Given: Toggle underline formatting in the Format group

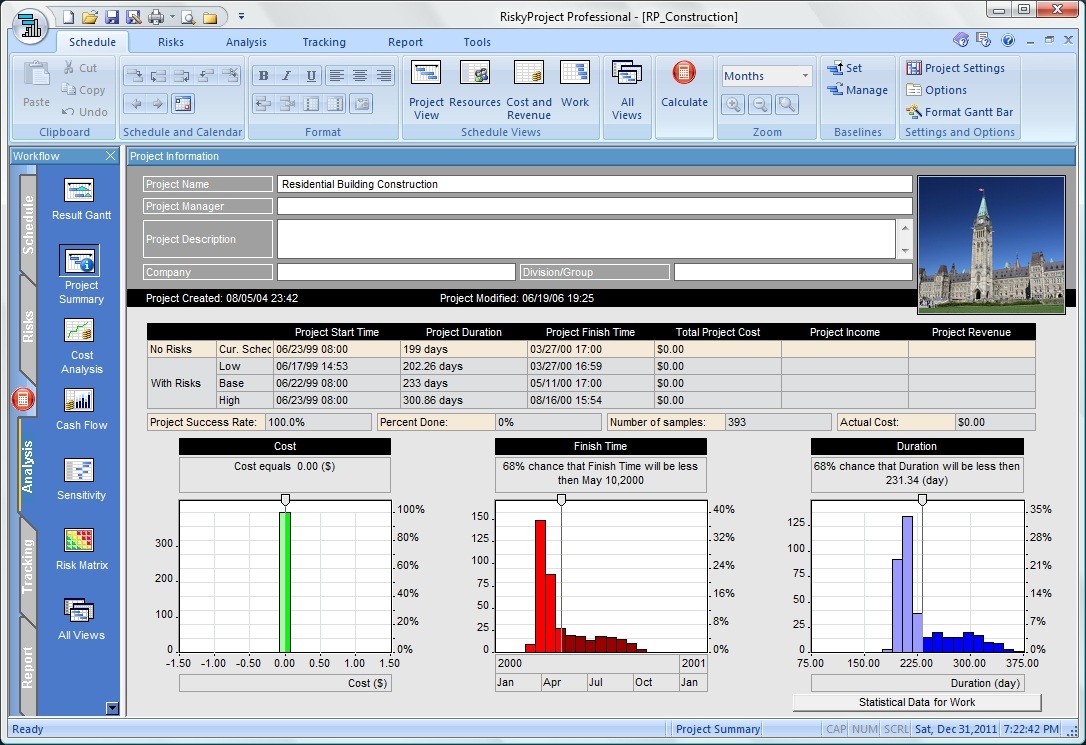Looking at the screenshot, I should 311,76.
